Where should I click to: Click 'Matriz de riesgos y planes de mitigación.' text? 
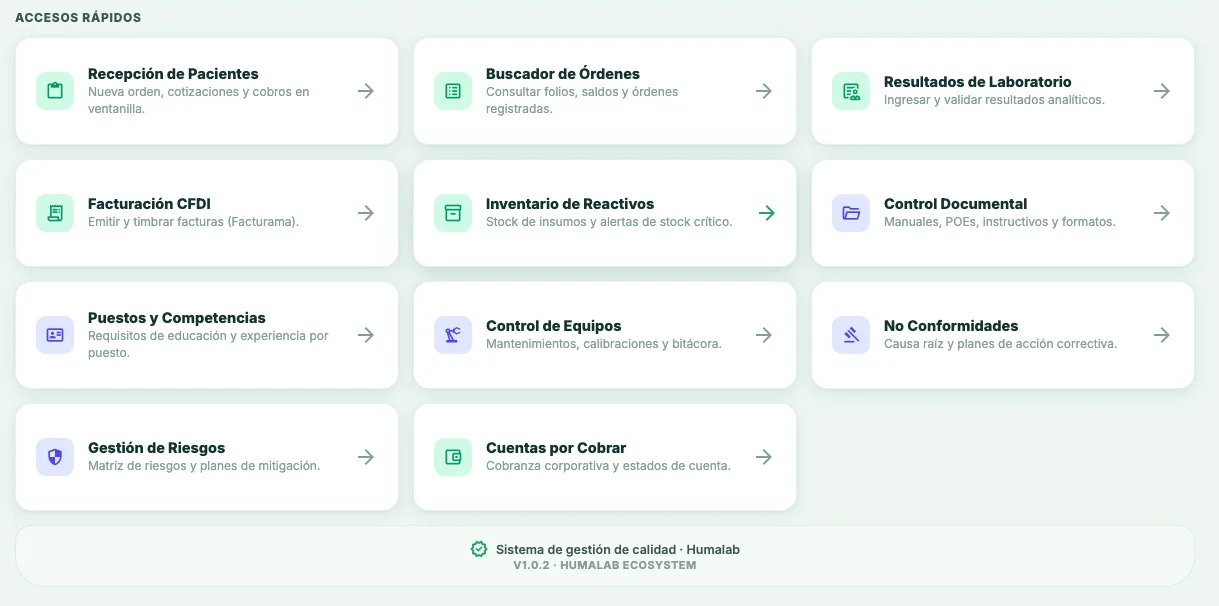click(x=204, y=466)
